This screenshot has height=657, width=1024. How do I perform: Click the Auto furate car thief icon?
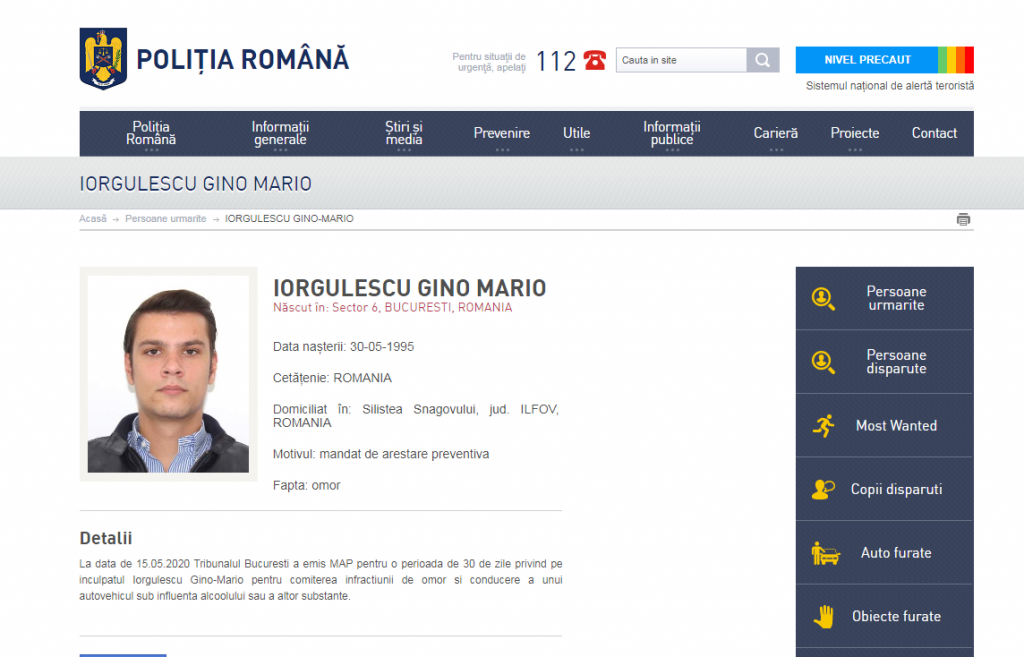[825, 553]
